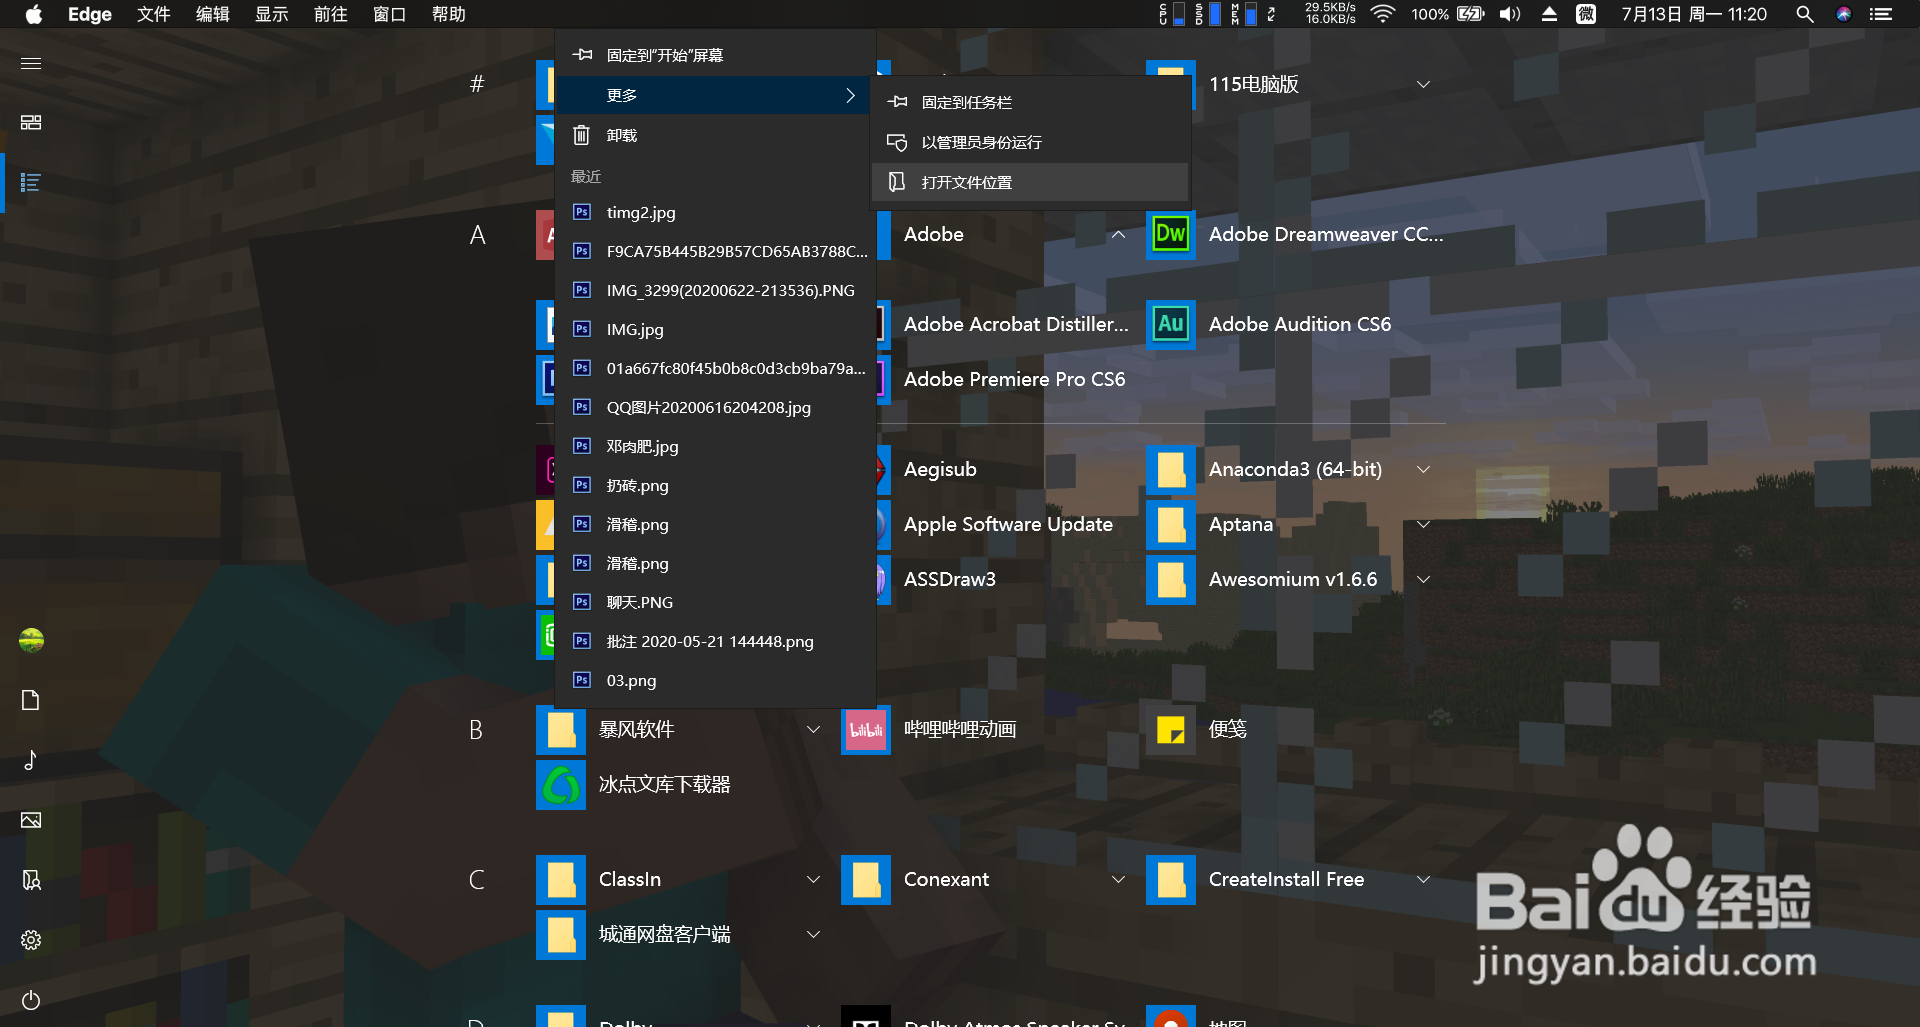This screenshot has width=1920, height=1027.
Task: Select 以管理员身份运行 in submenu
Action: (x=1030, y=142)
